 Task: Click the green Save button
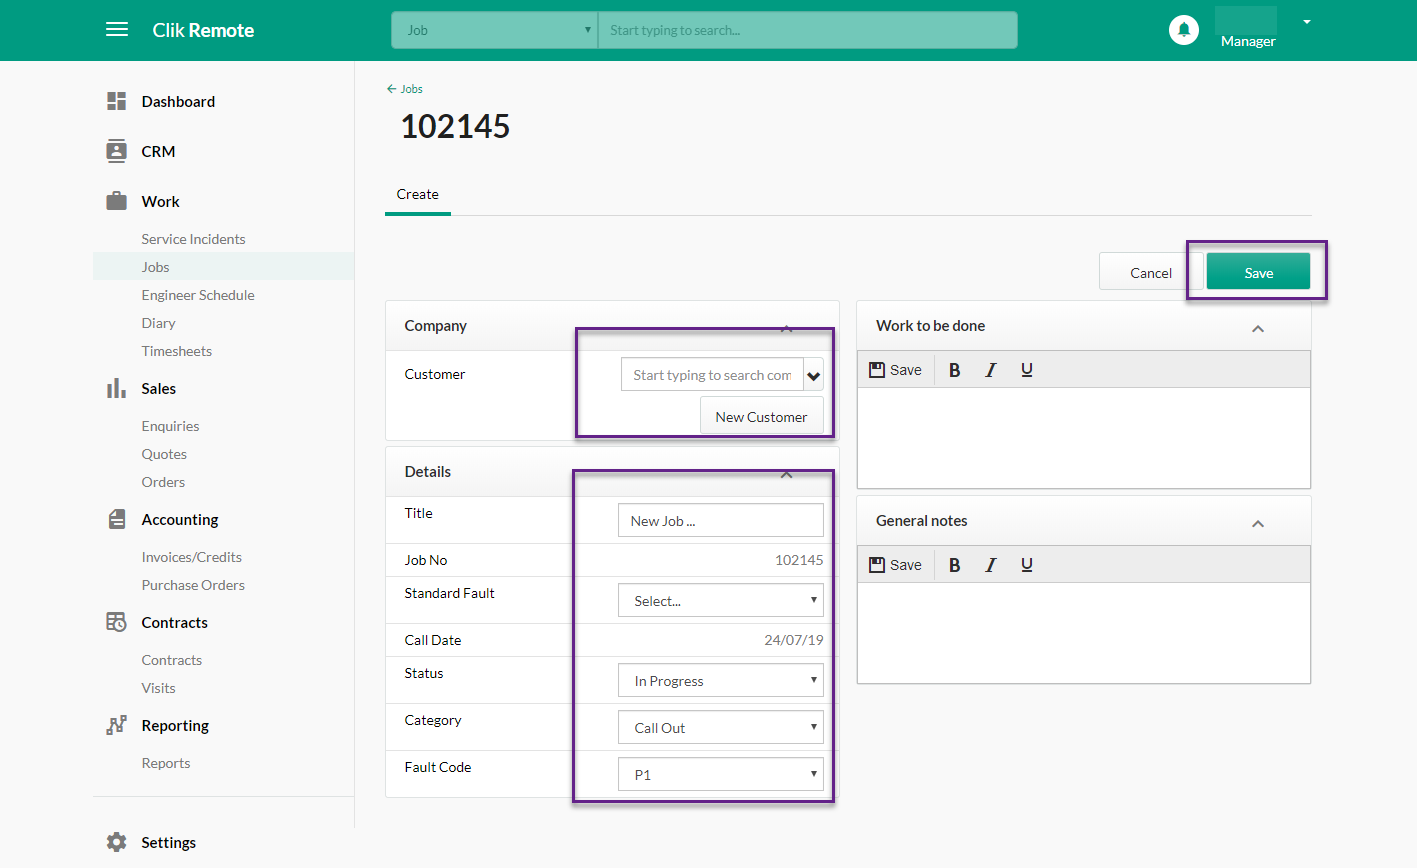coord(1258,271)
